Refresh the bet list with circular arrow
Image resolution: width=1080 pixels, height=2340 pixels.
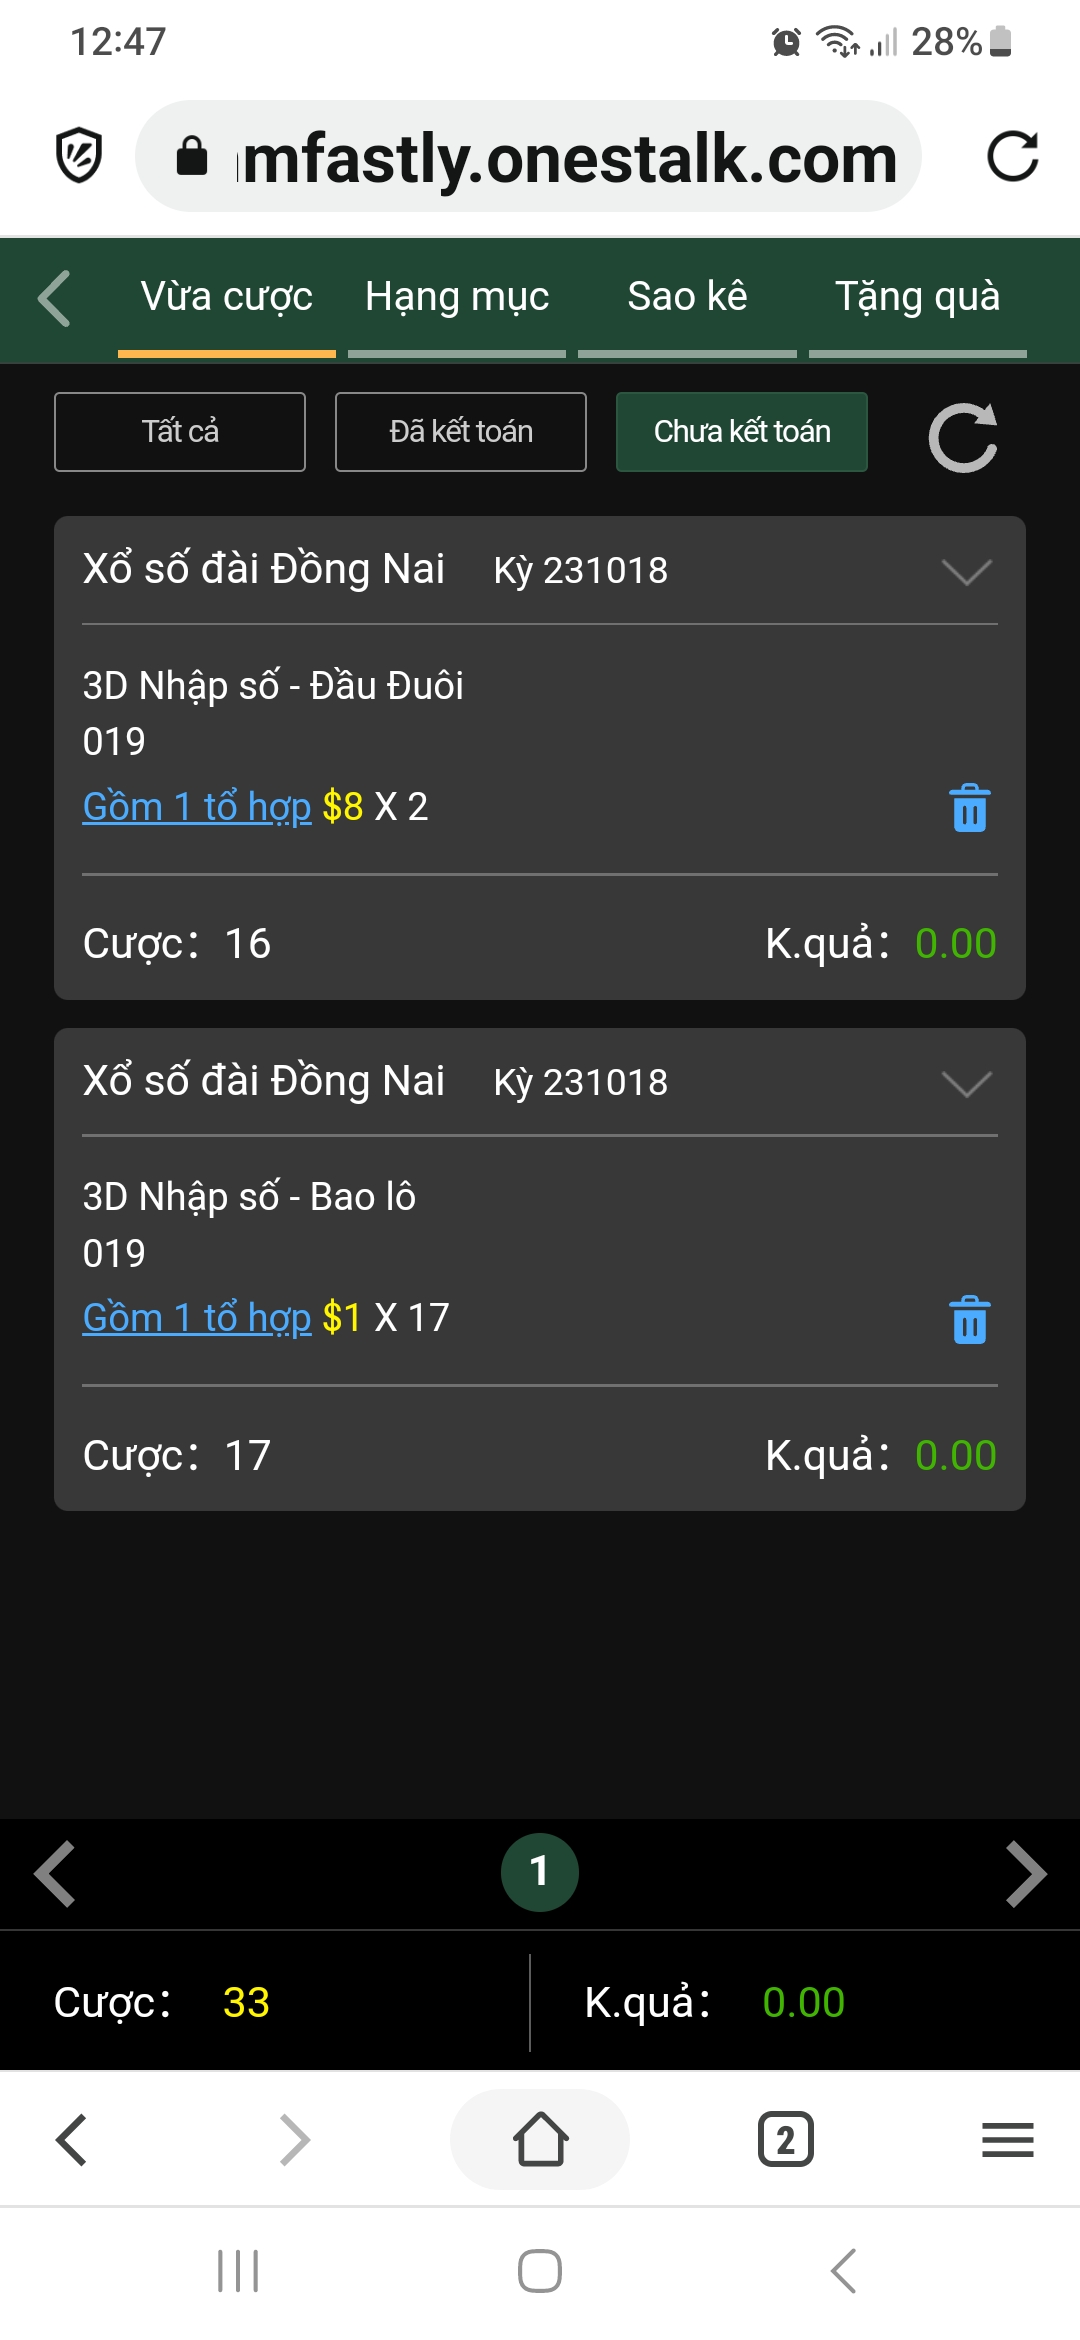(x=963, y=437)
